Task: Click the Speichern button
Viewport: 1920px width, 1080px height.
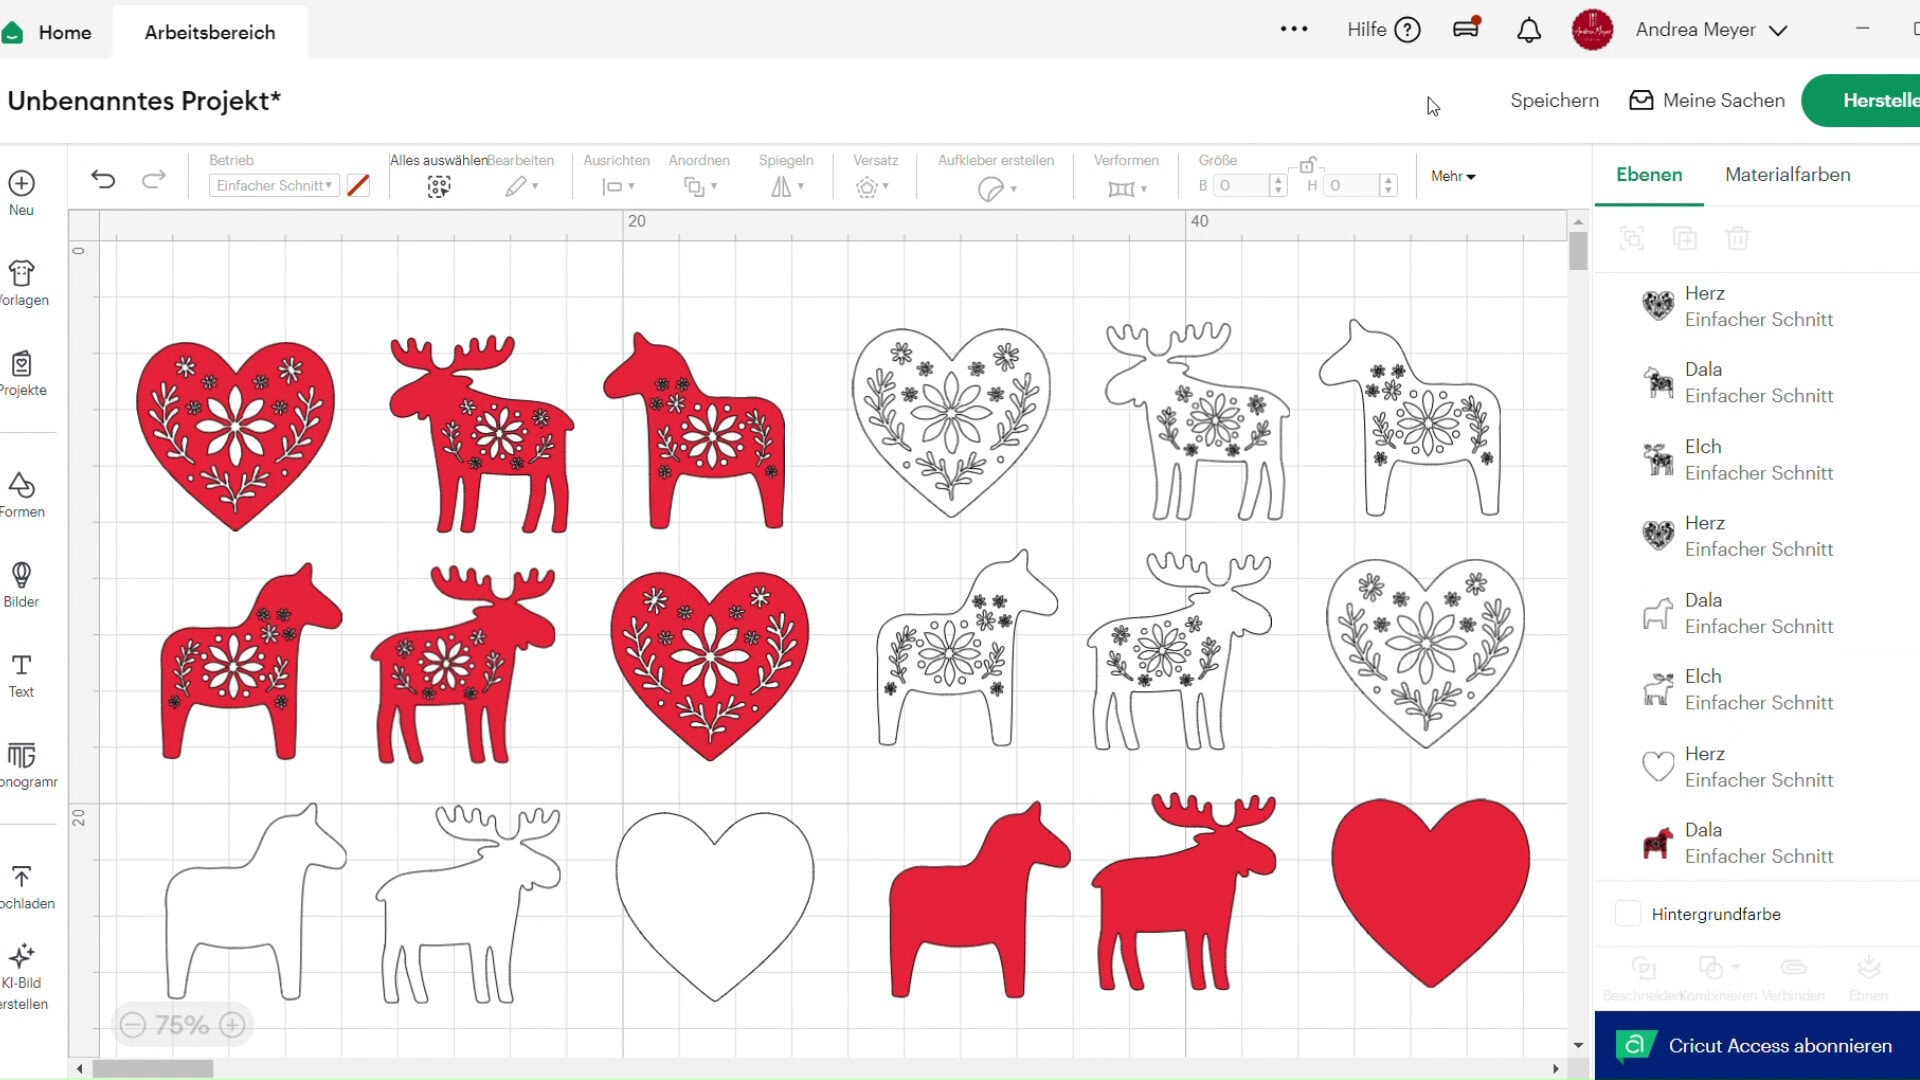Action: click(x=1553, y=100)
